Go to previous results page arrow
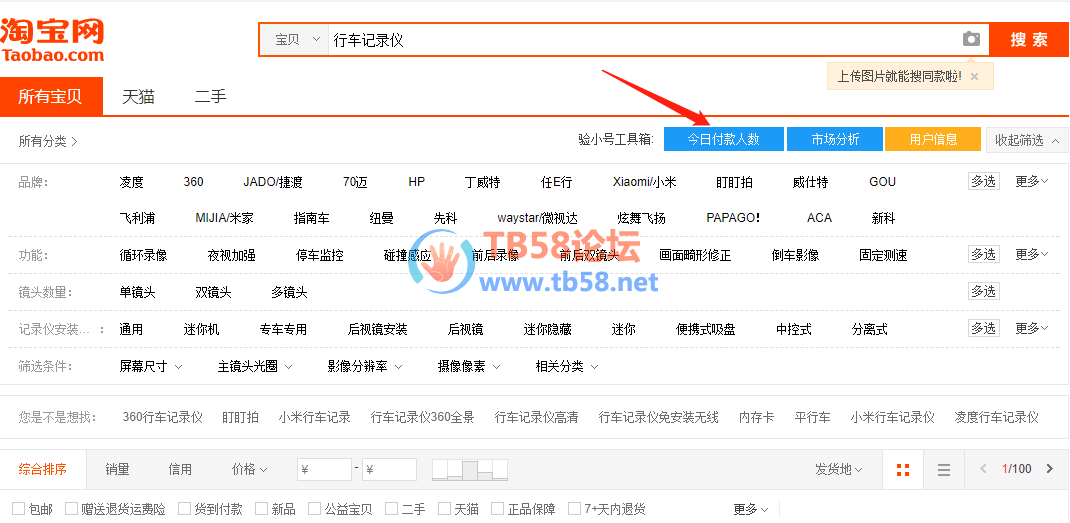 (x=983, y=469)
